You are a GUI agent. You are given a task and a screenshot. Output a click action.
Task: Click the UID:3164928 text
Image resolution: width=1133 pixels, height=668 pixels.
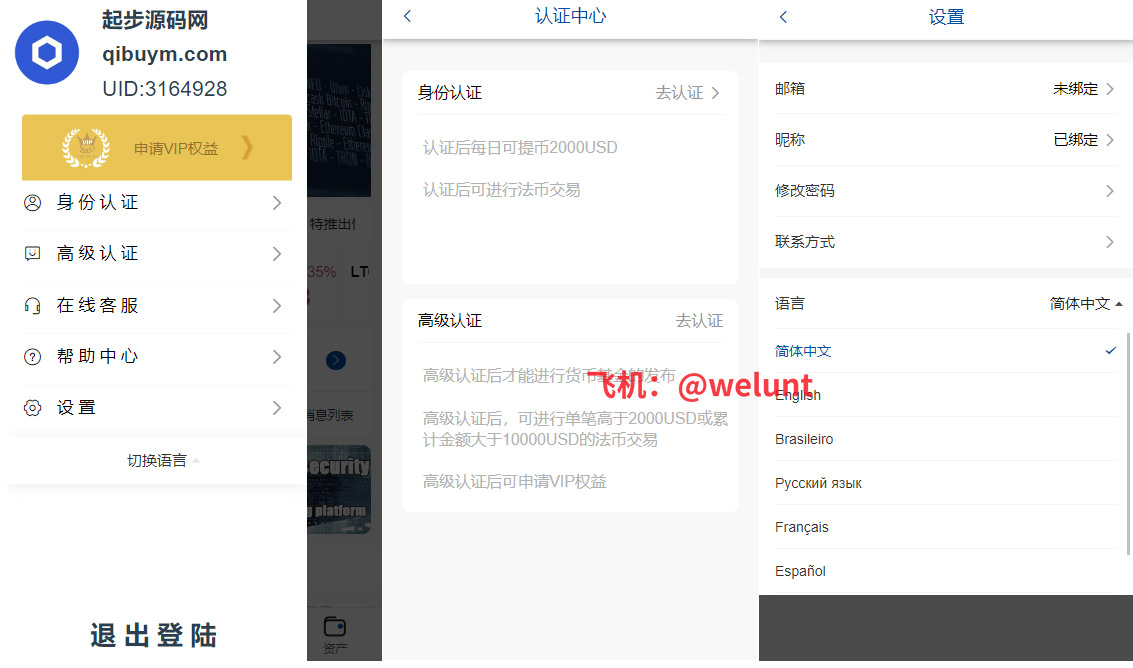[x=165, y=89]
